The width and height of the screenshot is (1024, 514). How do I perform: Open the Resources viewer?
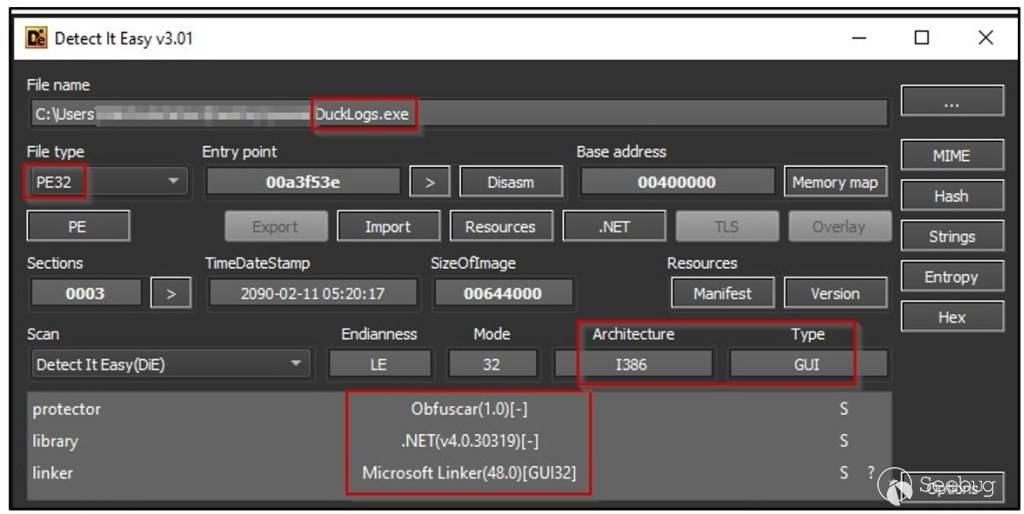pyautogui.click(x=501, y=227)
